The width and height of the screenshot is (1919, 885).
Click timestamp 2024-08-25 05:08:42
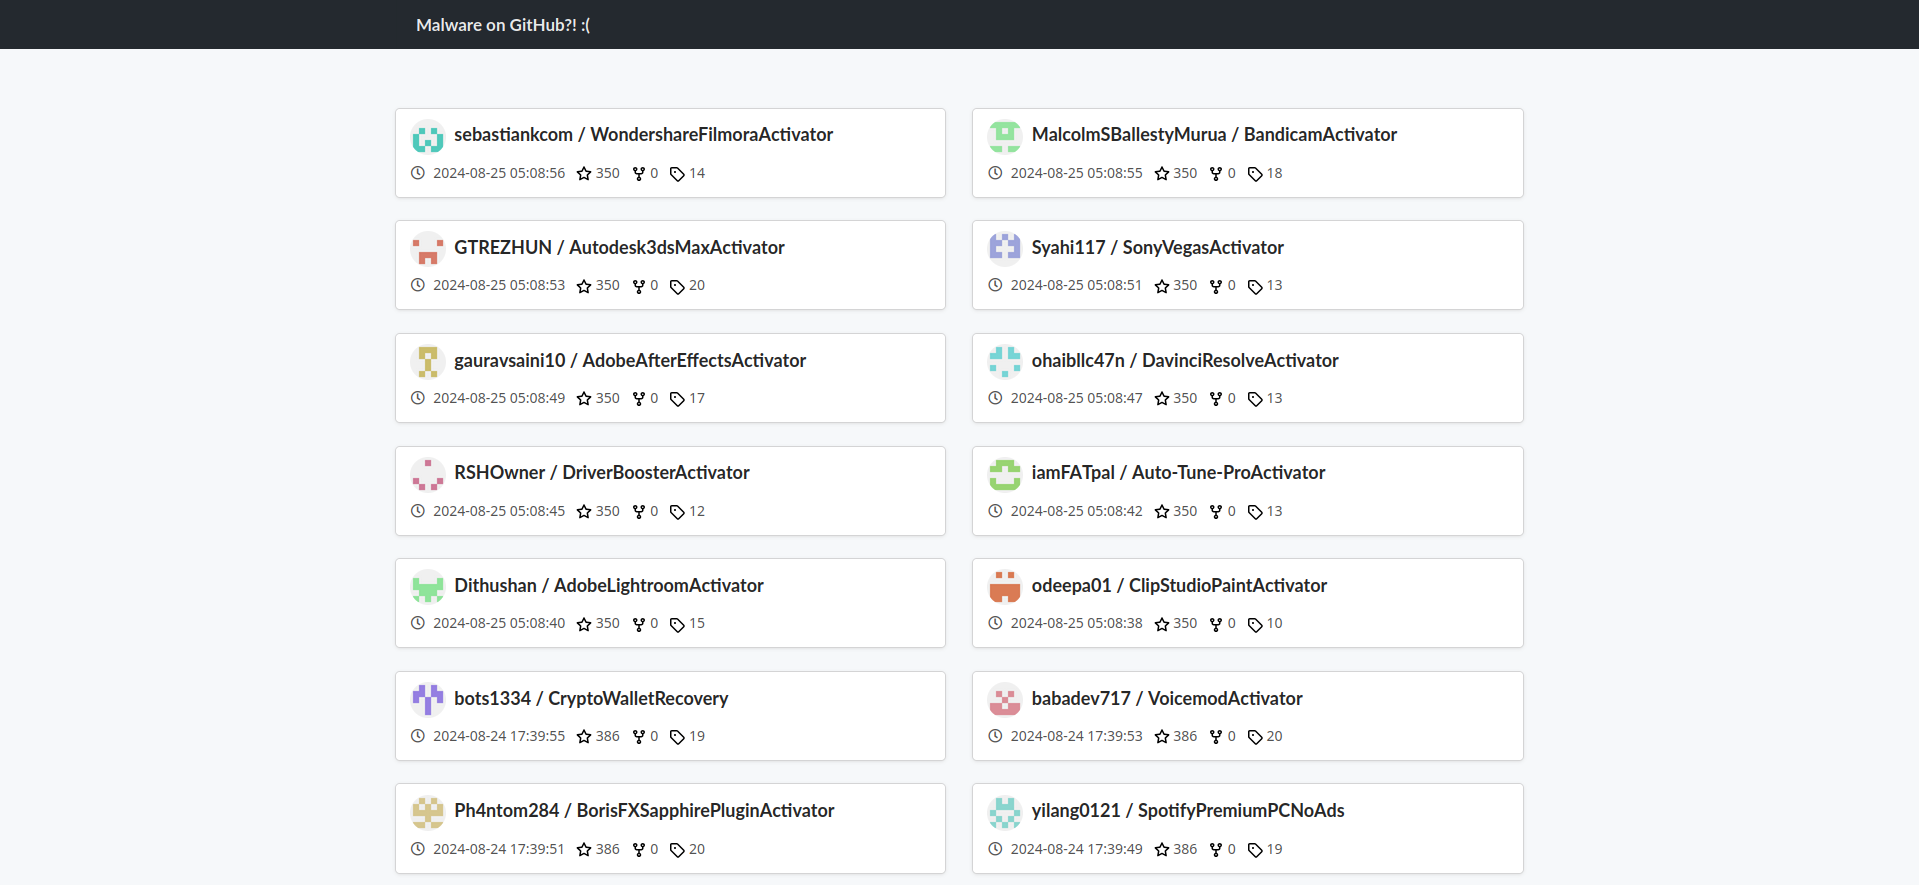pos(1076,511)
